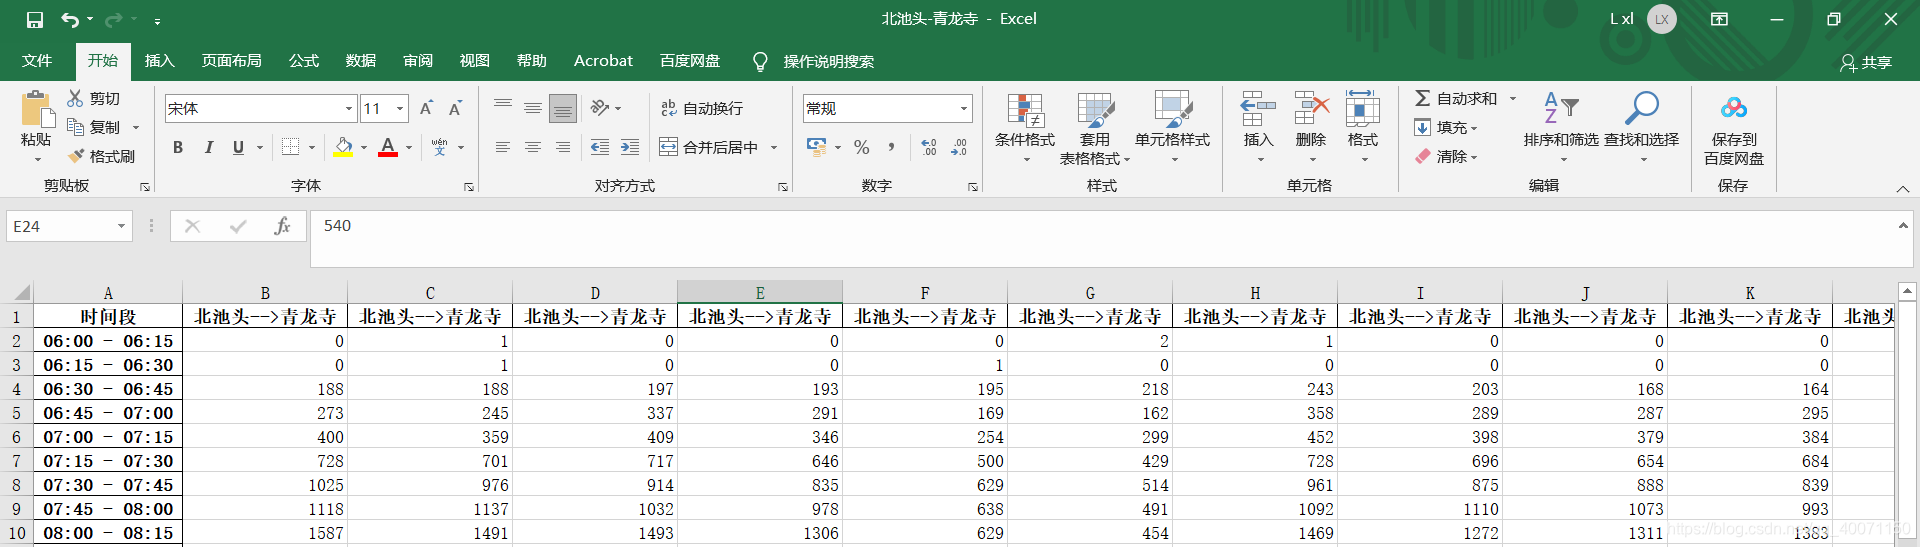Screen dimensions: 1920x547
Task: Toggle Bold formatting
Action: coord(178,147)
